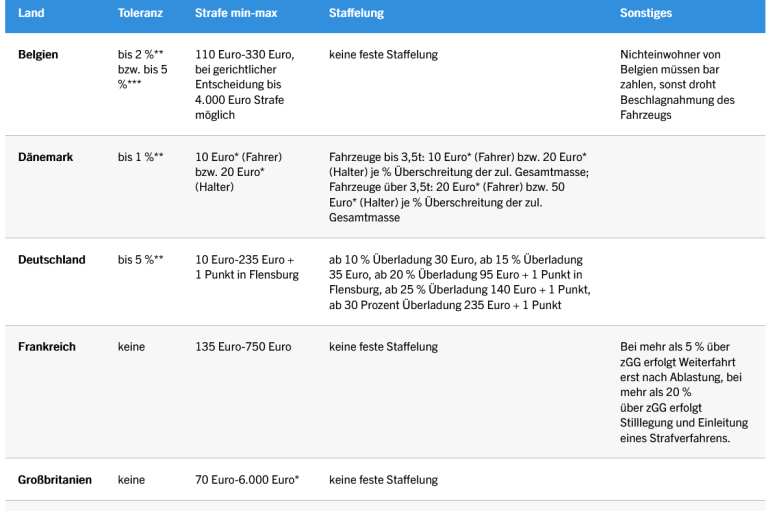The image size is (768, 511).
Task: Select the Belgien row label
Action: [x=38, y=54]
